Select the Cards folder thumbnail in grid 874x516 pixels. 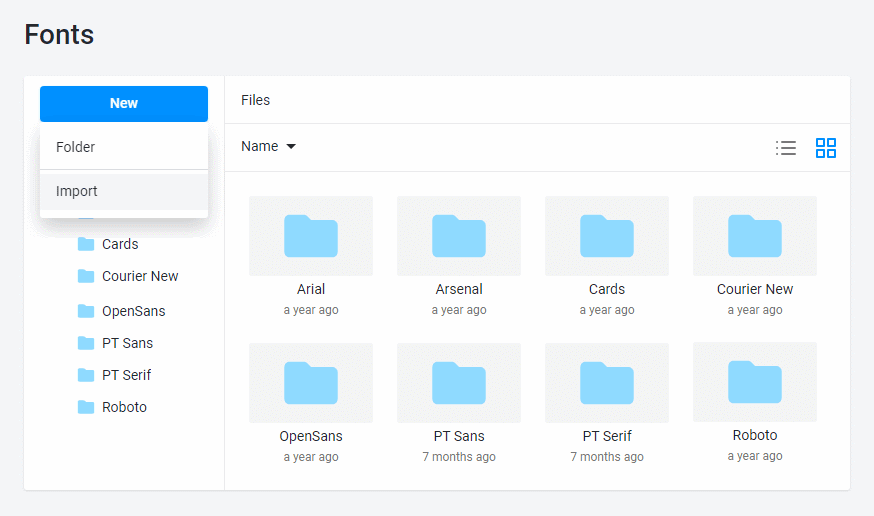click(x=607, y=236)
